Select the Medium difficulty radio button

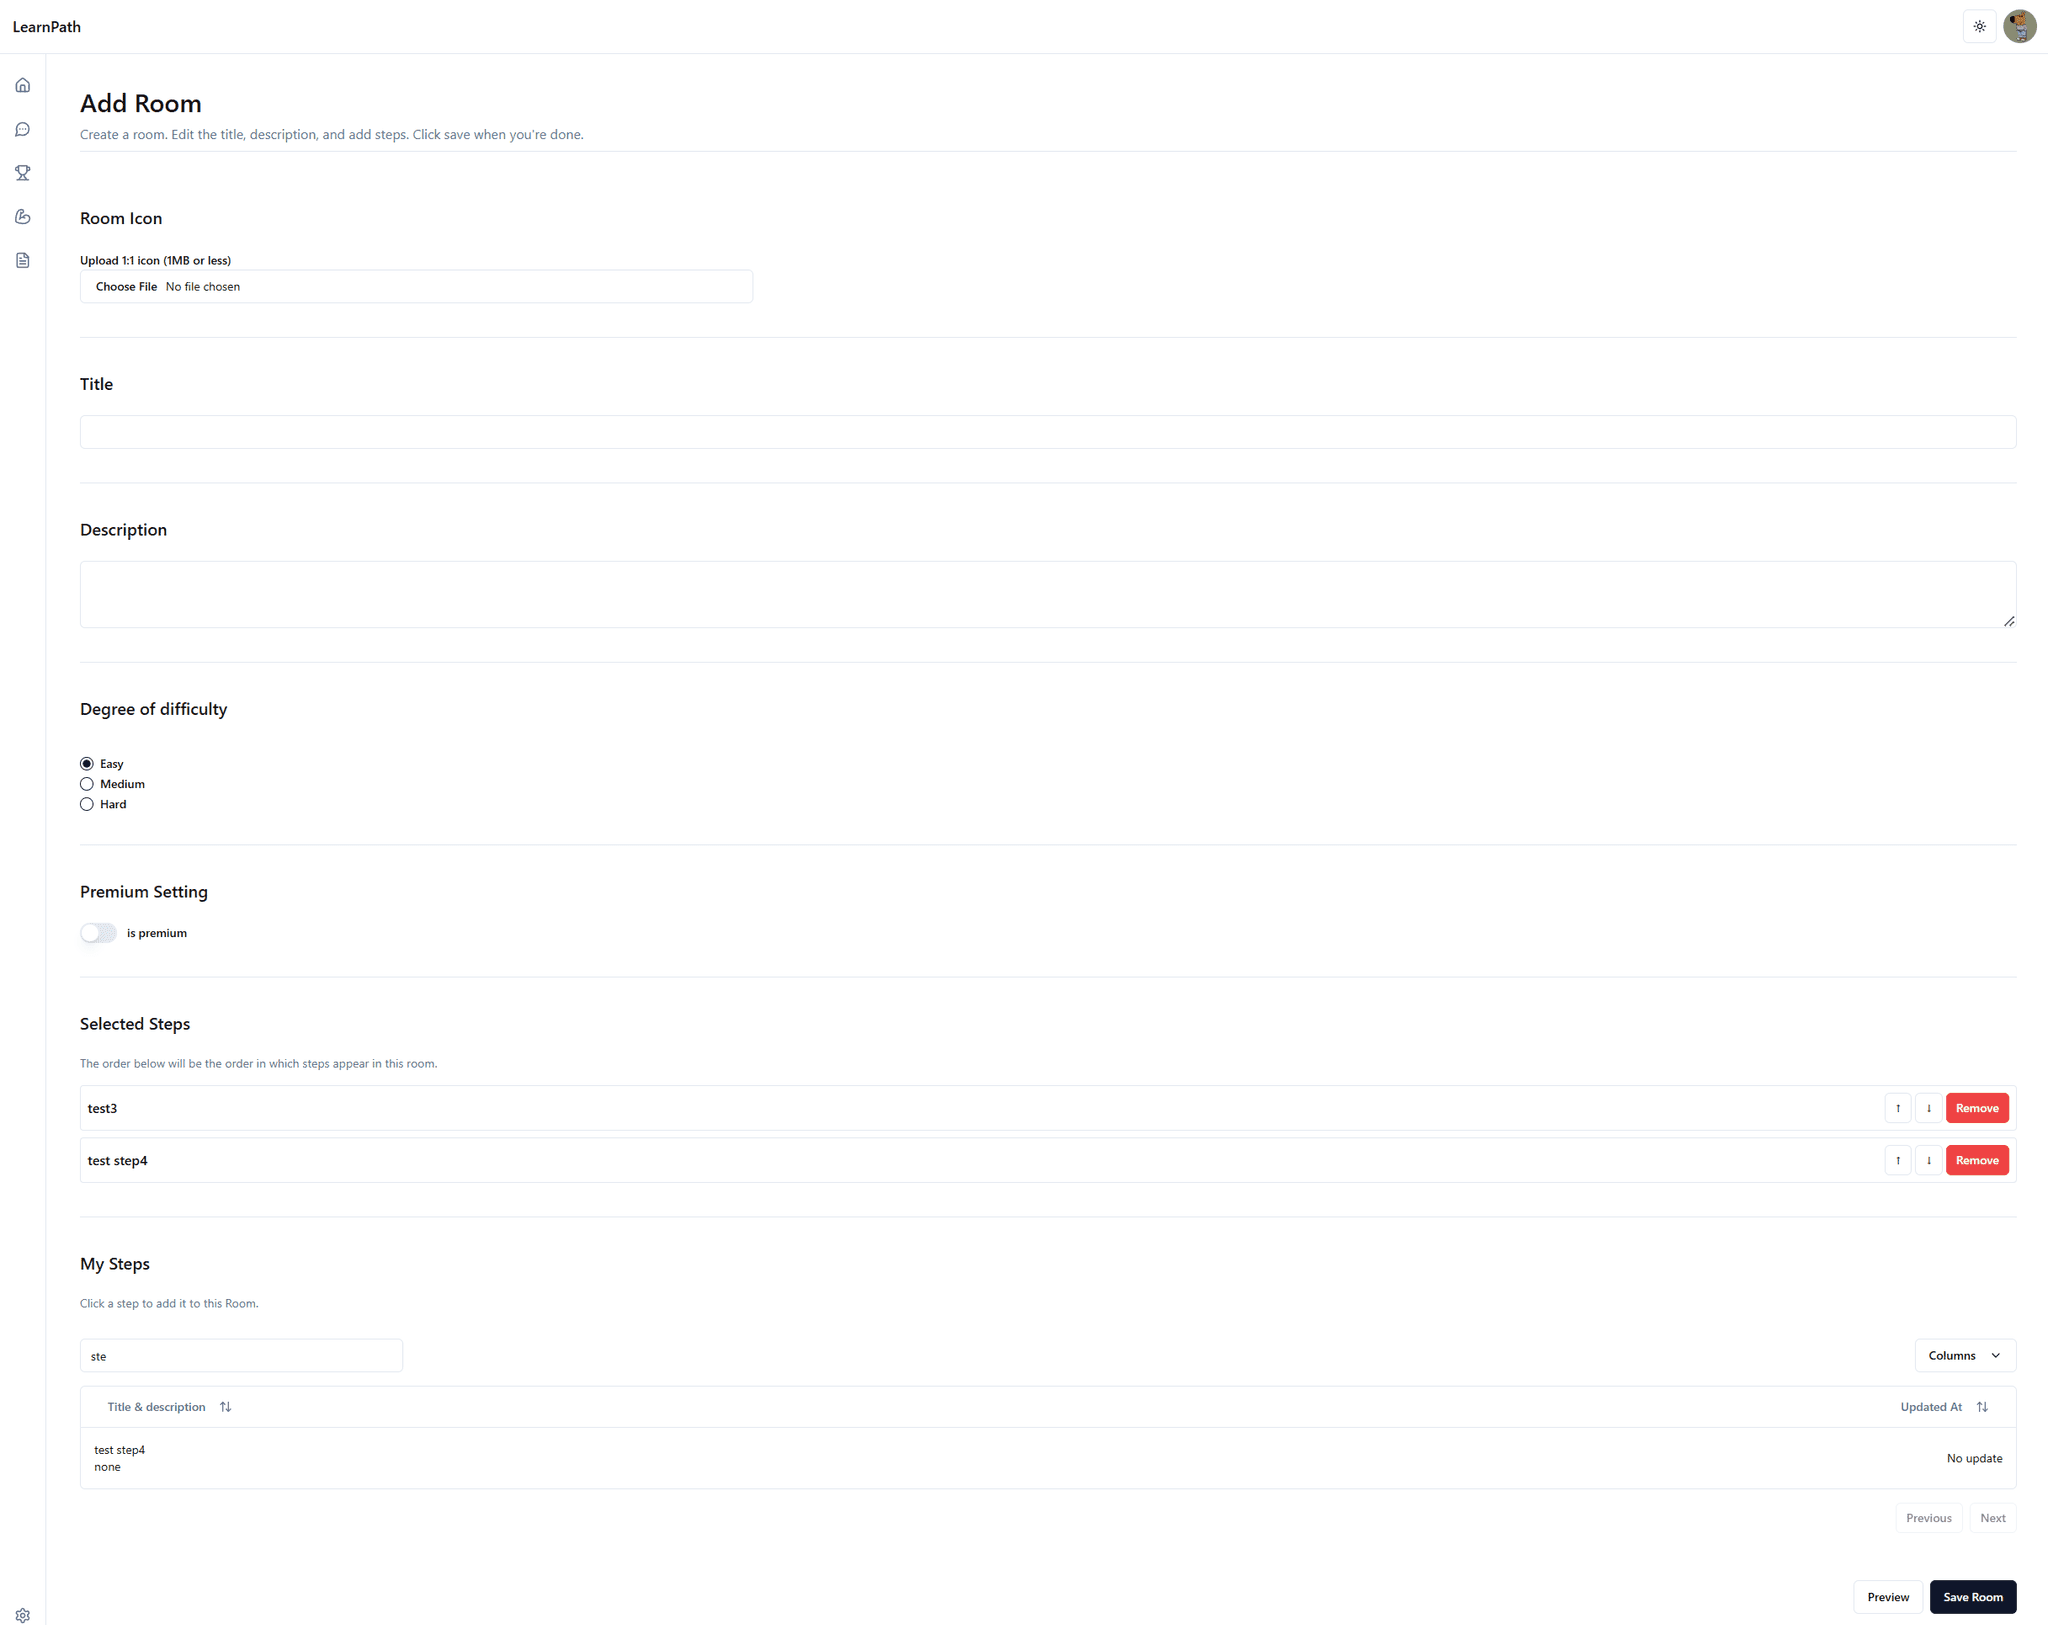[86, 784]
